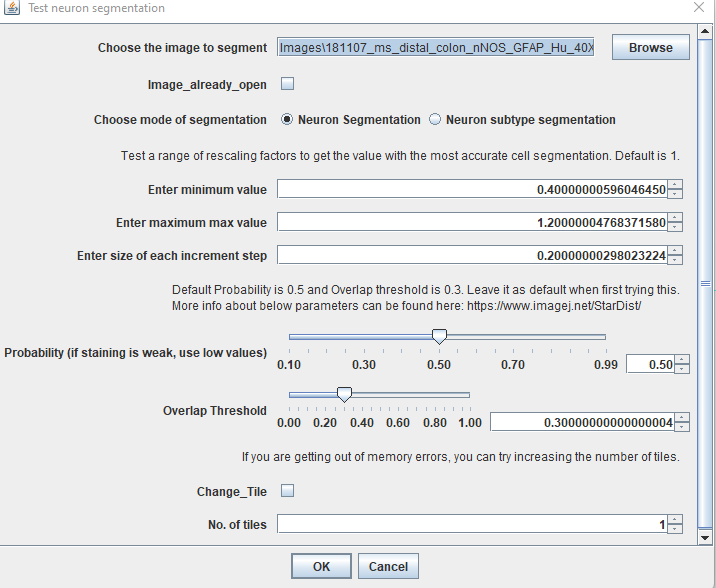Image resolution: width=716 pixels, height=588 pixels.
Task: Increase No. of tiles with up arrow
Action: (x=676, y=519)
